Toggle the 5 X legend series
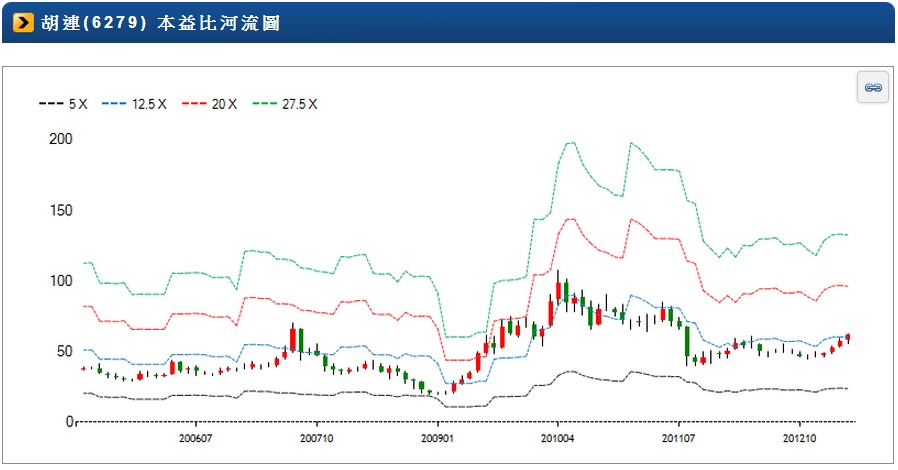This screenshot has height=470, width=898. pyautogui.click(x=63, y=104)
